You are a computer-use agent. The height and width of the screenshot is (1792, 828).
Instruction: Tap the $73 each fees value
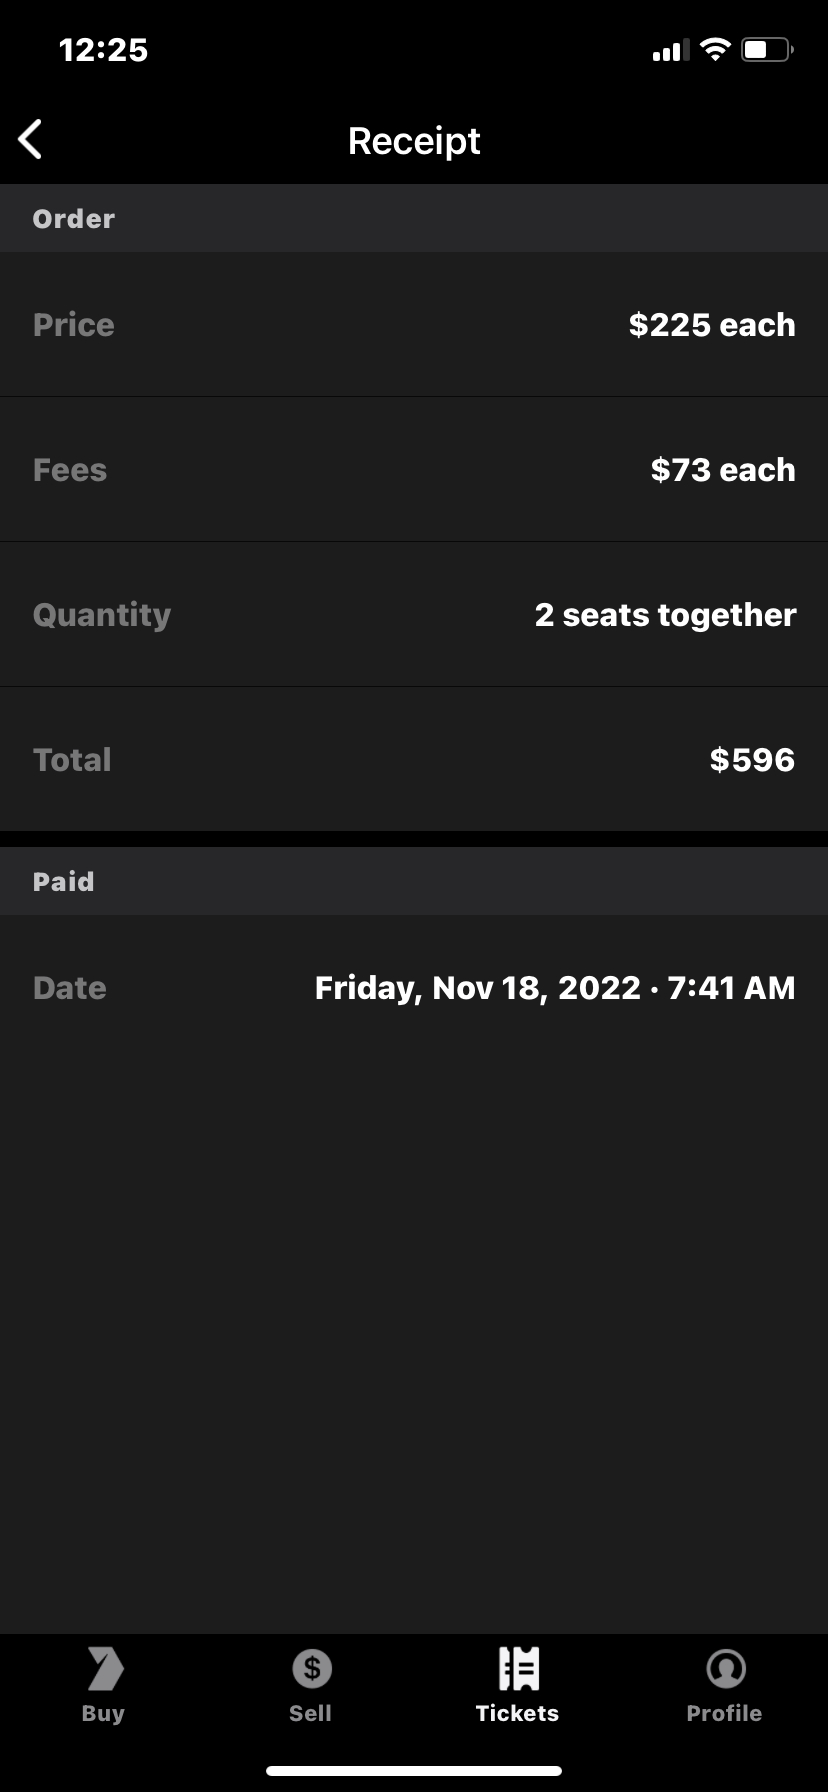tap(722, 470)
